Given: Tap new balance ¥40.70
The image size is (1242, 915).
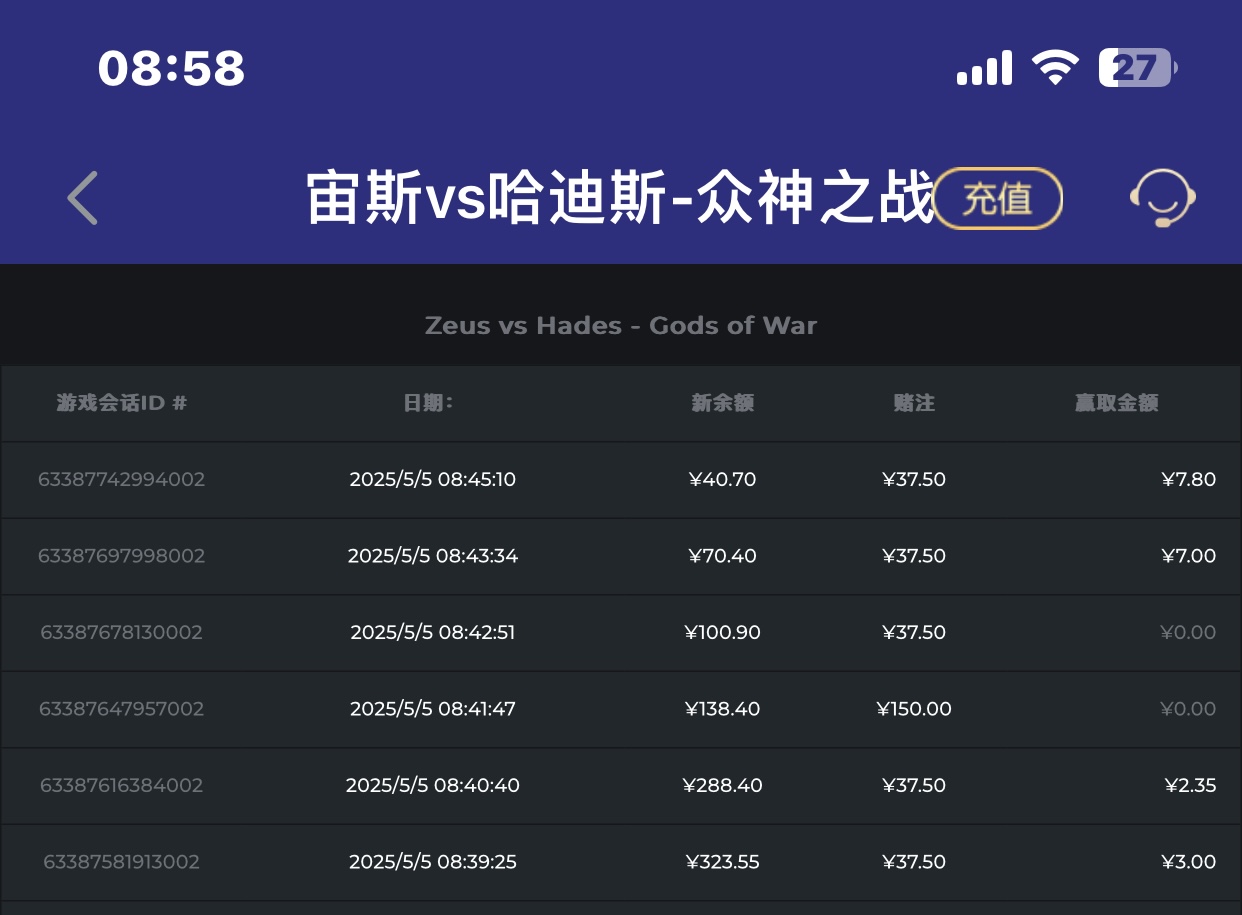Looking at the screenshot, I should pos(722,479).
